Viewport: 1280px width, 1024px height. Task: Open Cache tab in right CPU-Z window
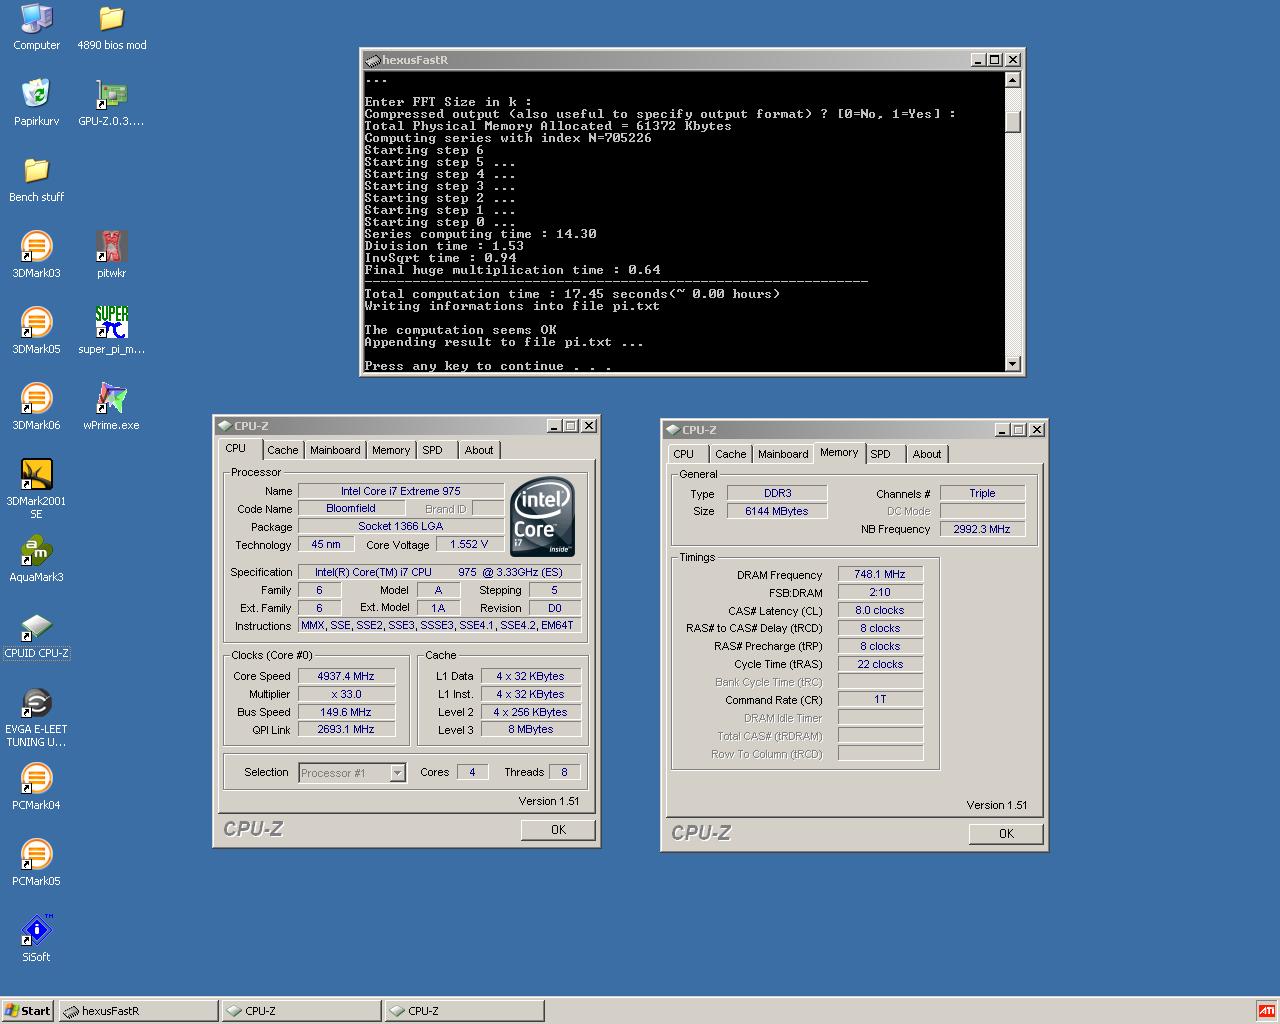coord(730,454)
